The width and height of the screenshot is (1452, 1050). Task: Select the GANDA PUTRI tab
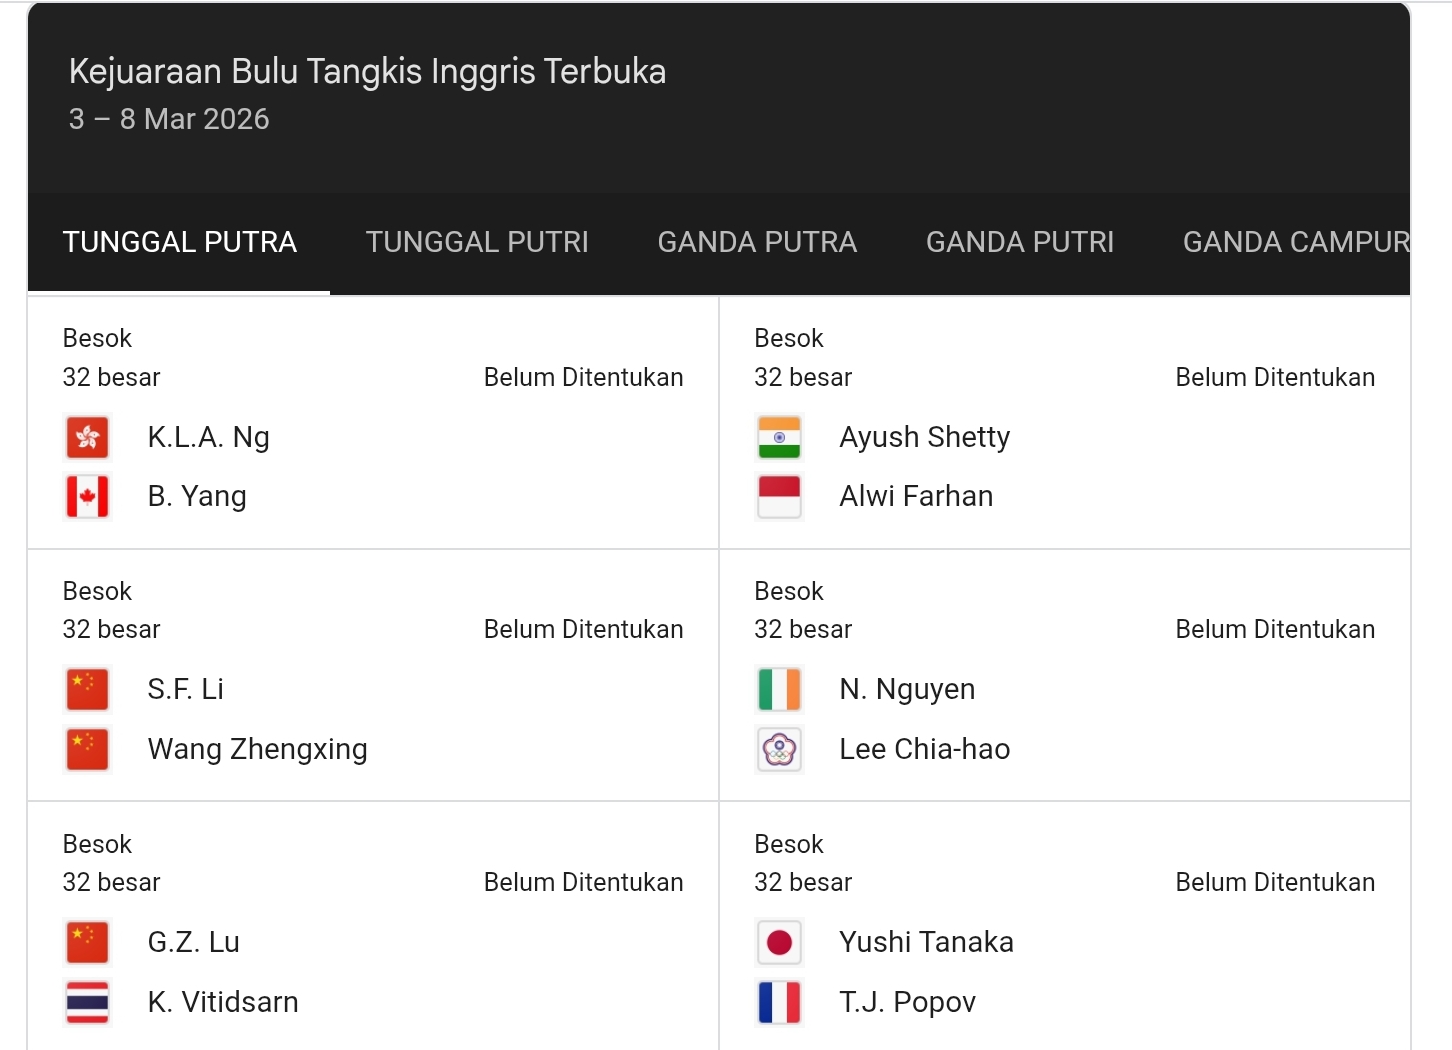coord(1019,242)
